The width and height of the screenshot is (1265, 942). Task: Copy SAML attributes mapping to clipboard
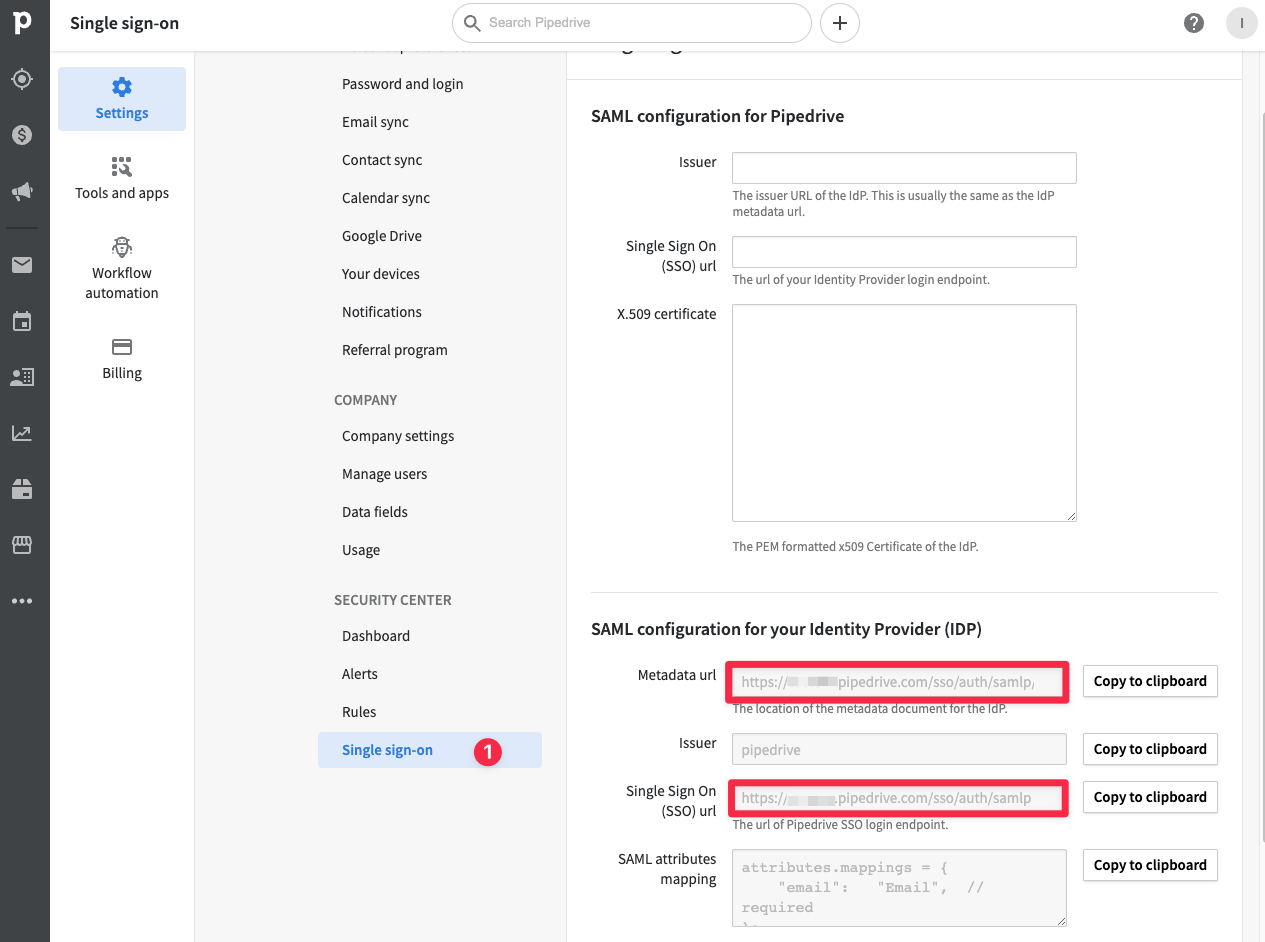(1150, 865)
